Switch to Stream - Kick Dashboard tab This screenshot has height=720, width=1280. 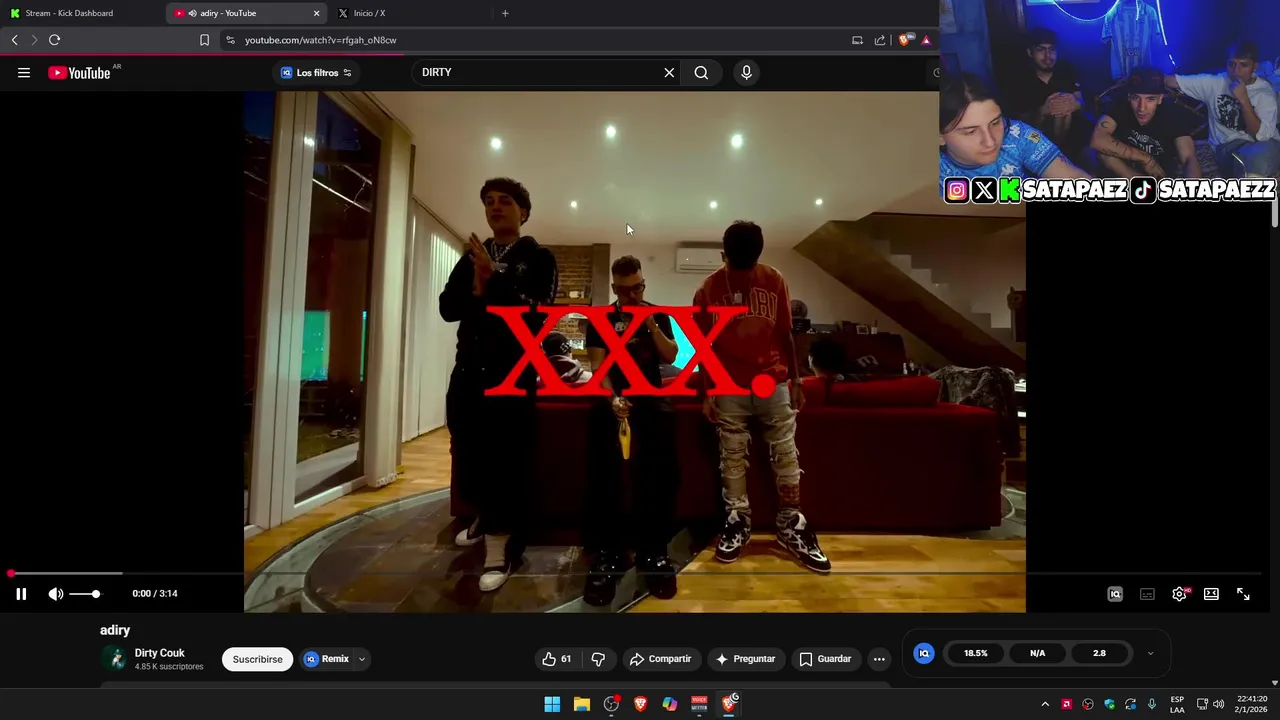pos(80,13)
